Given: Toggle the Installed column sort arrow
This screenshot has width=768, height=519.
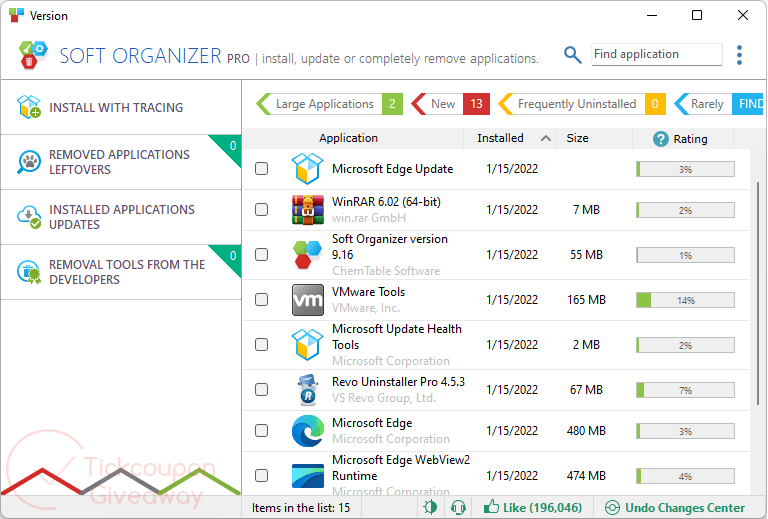Looking at the screenshot, I should tap(546, 139).
